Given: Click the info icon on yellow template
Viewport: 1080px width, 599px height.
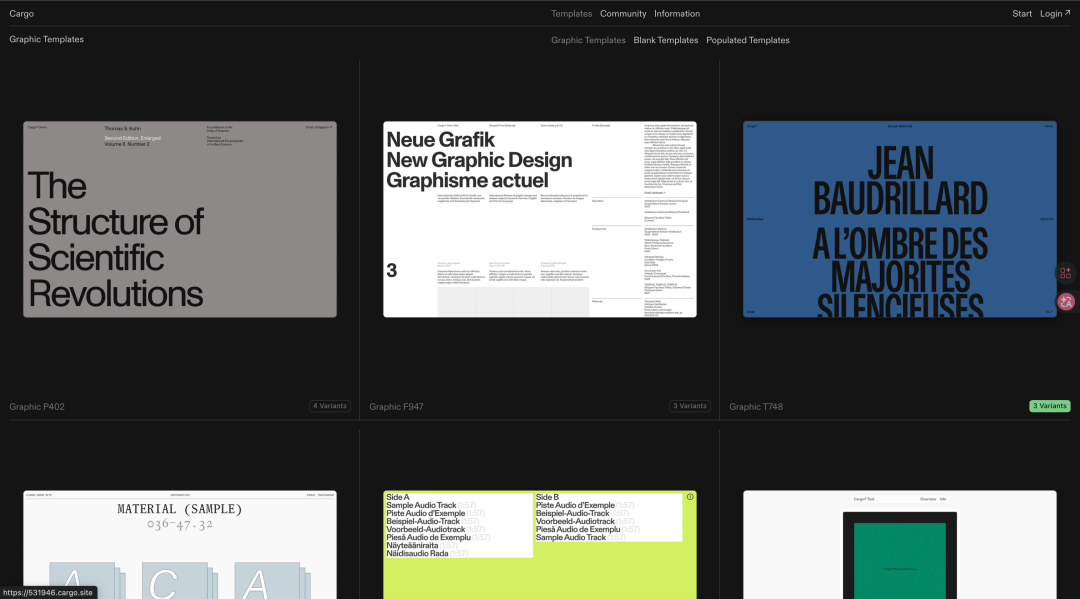Looking at the screenshot, I should [x=689, y=496].
